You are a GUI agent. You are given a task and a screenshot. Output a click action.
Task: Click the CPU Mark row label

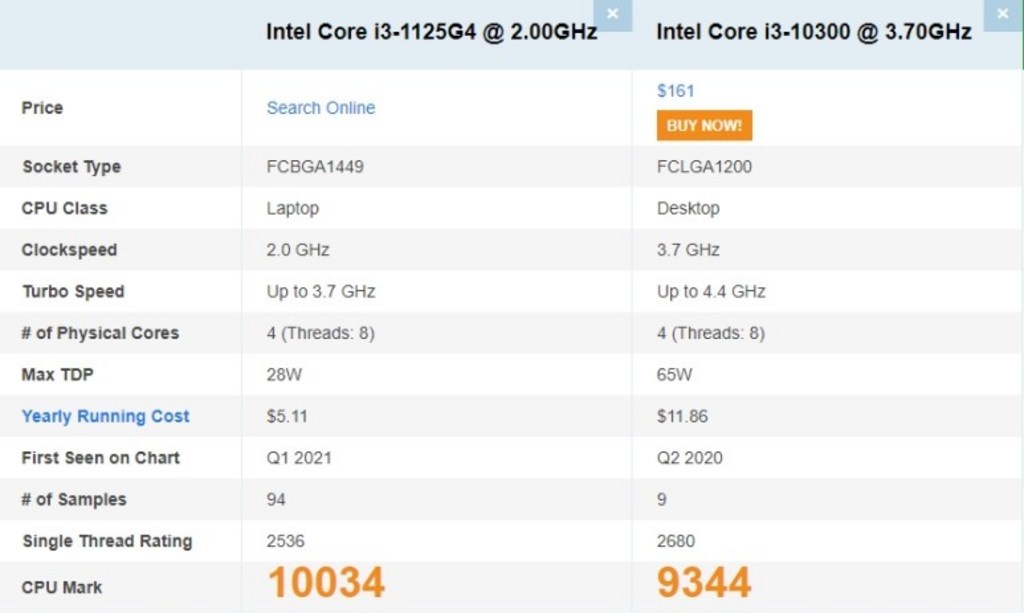click(62, 588)
